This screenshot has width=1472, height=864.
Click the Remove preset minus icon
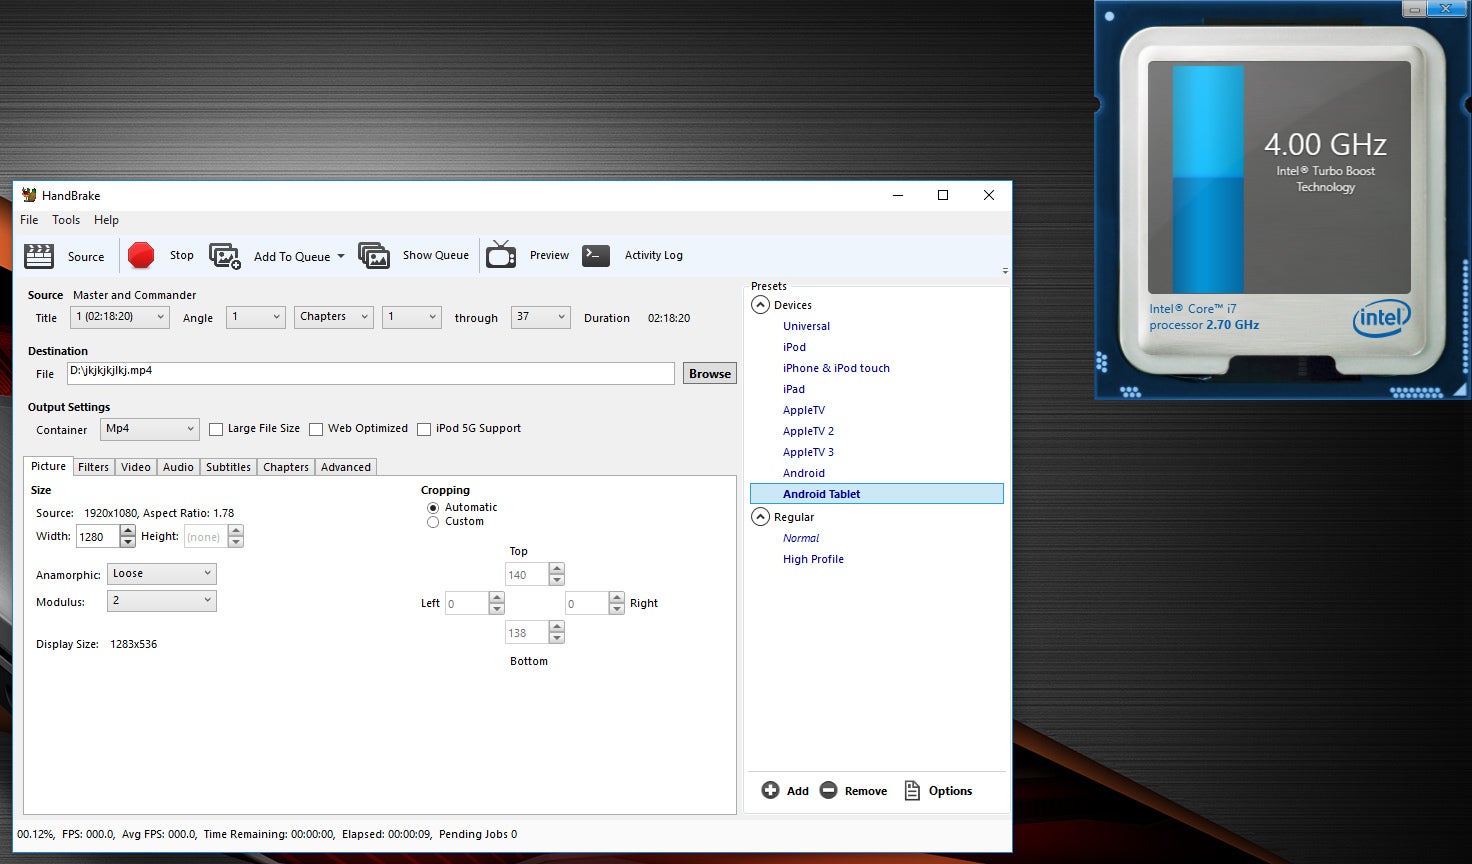click(828, 790)
